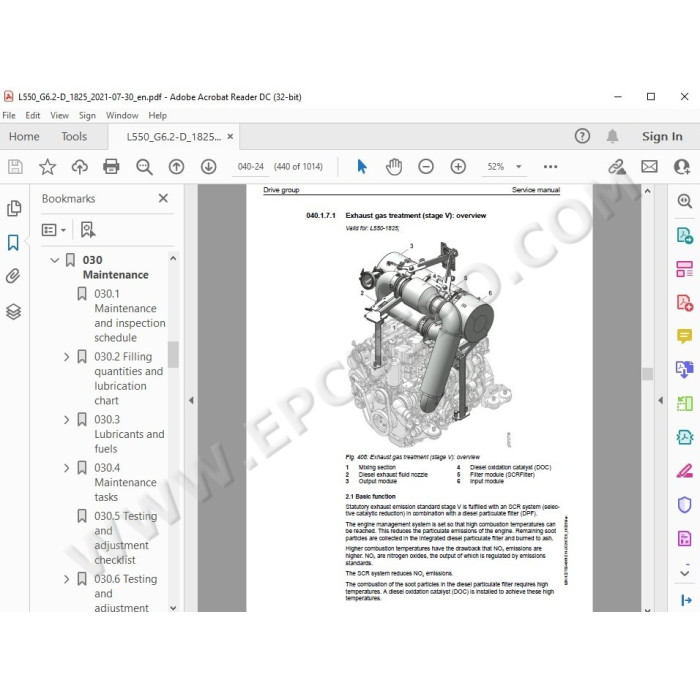
Task: Open the File menu
Action: 9,116
